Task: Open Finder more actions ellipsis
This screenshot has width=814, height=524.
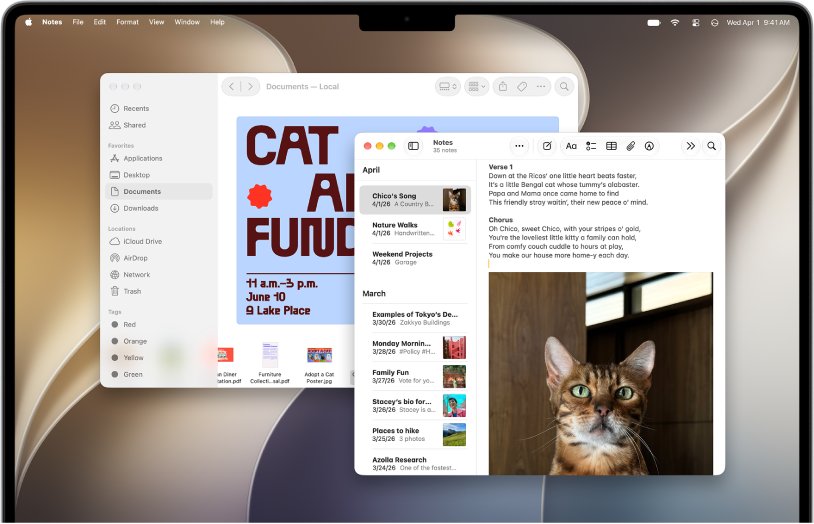Action: click(x=541, y=87)
